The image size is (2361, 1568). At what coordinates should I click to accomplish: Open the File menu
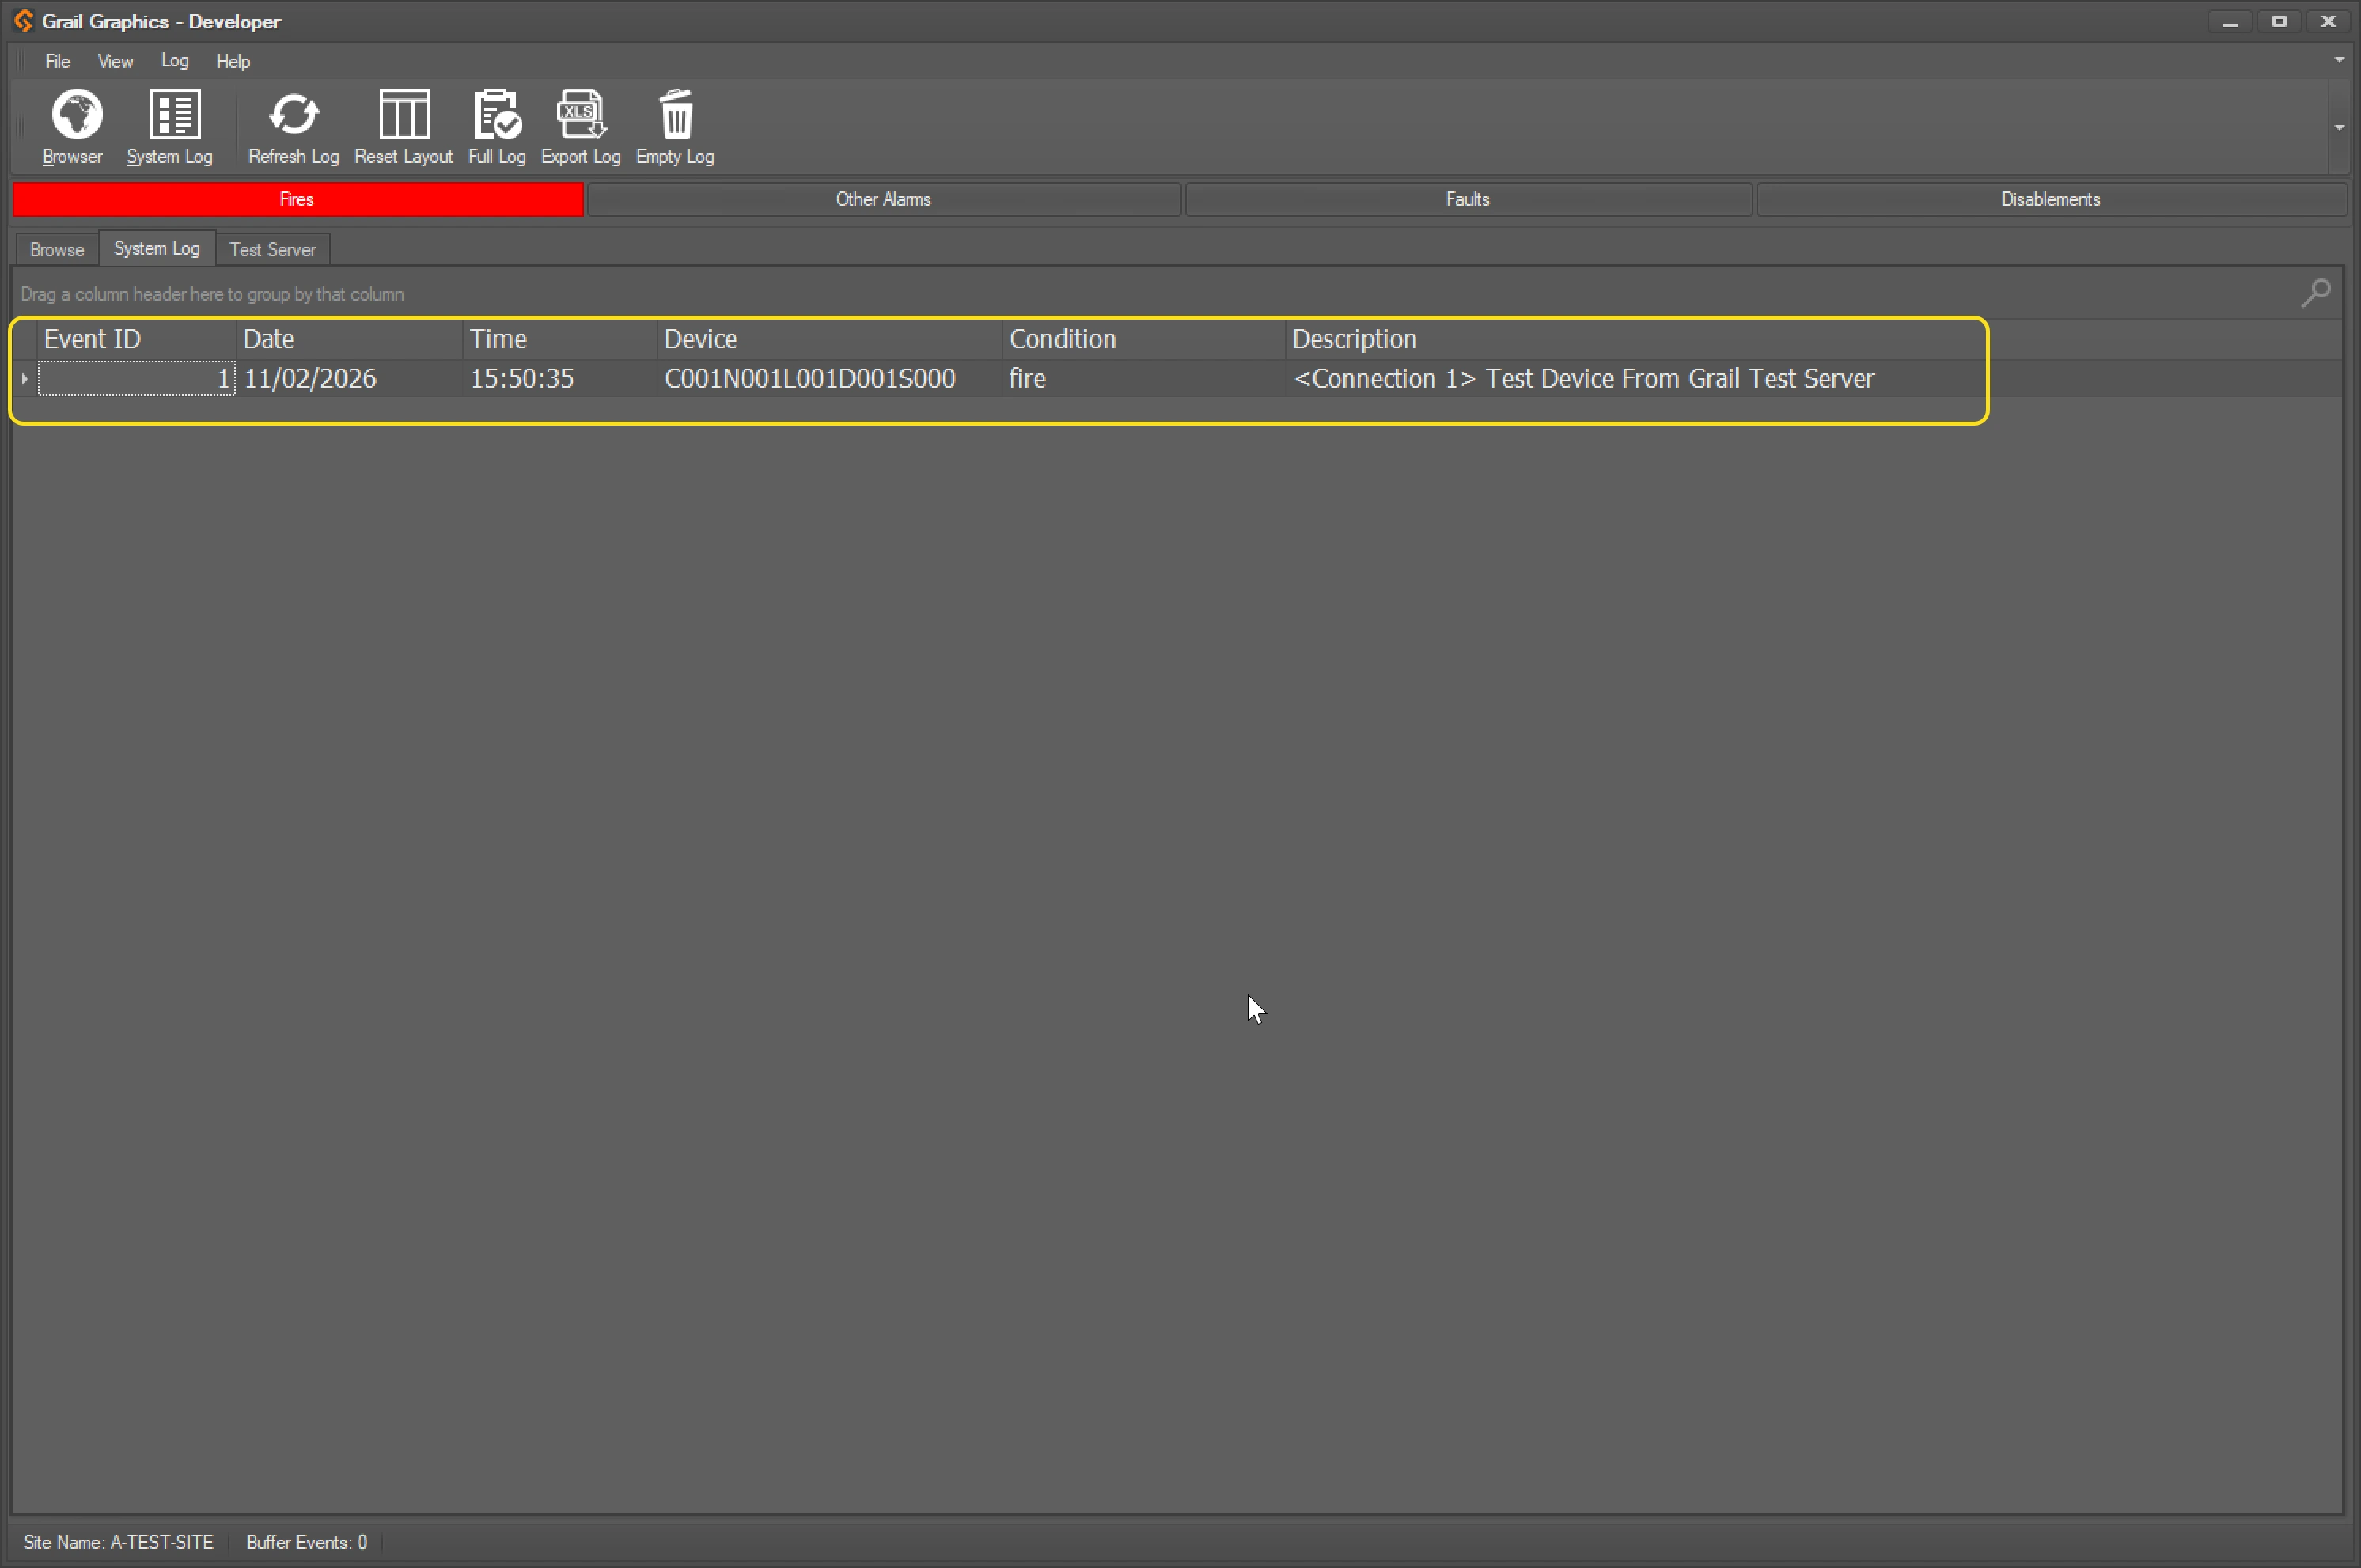click(58, 62)
